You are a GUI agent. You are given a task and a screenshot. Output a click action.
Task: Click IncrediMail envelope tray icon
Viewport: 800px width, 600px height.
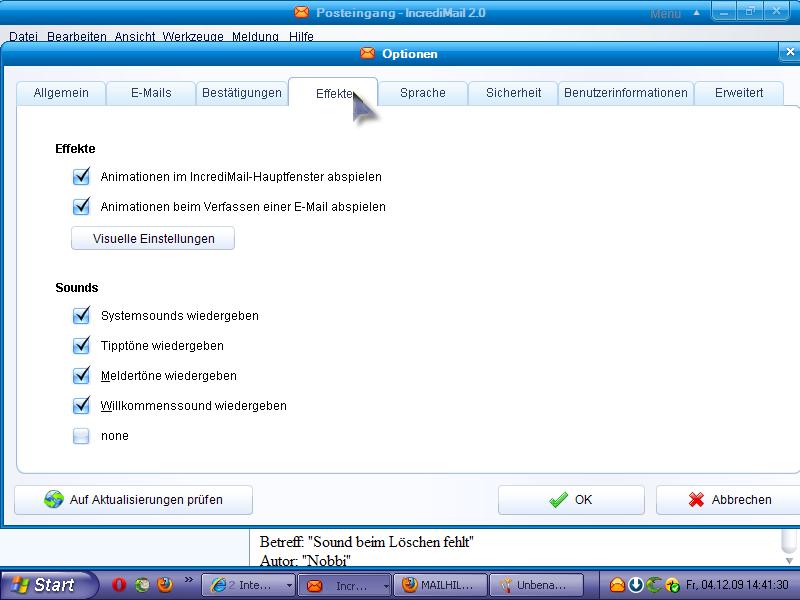pos(617,585)
